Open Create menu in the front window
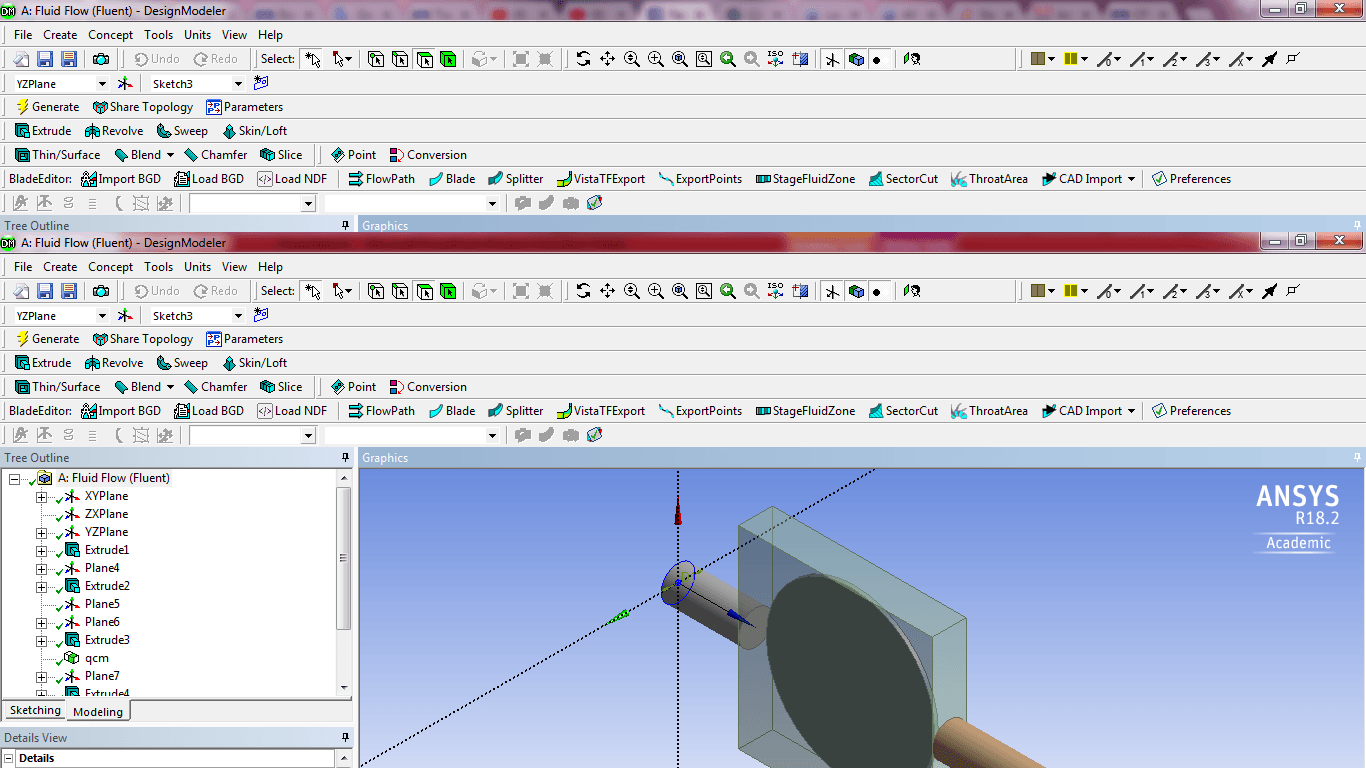Screen dimensions: 1366x768 point(60,267)
